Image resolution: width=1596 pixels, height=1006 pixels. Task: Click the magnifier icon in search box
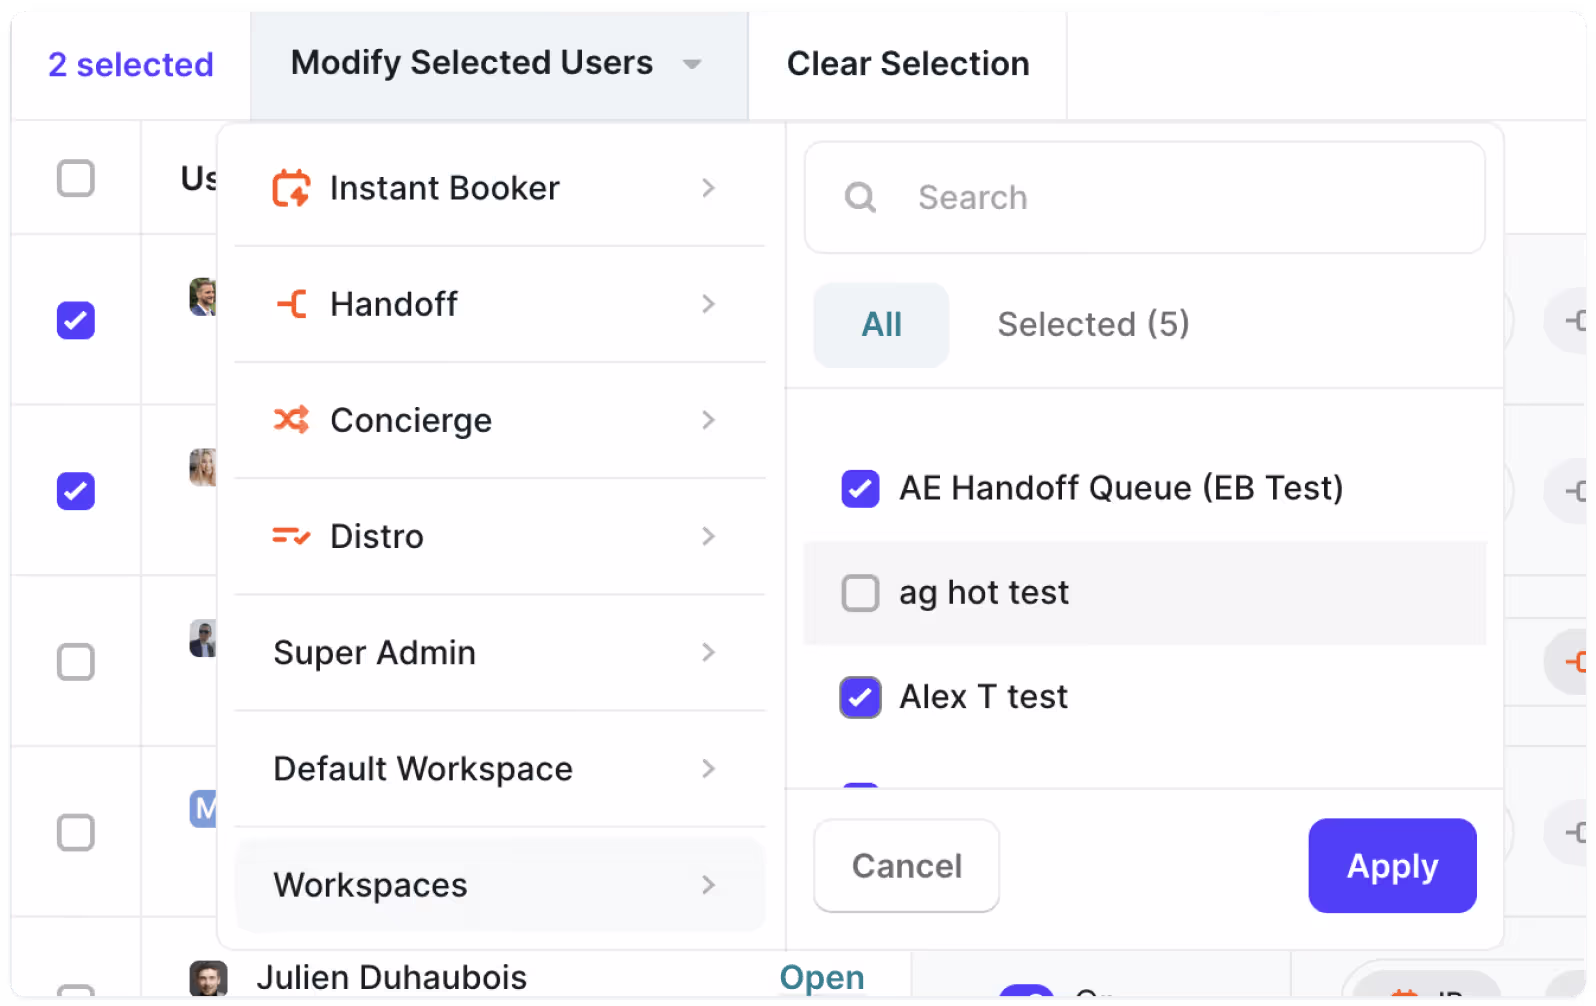pos(860,197)
